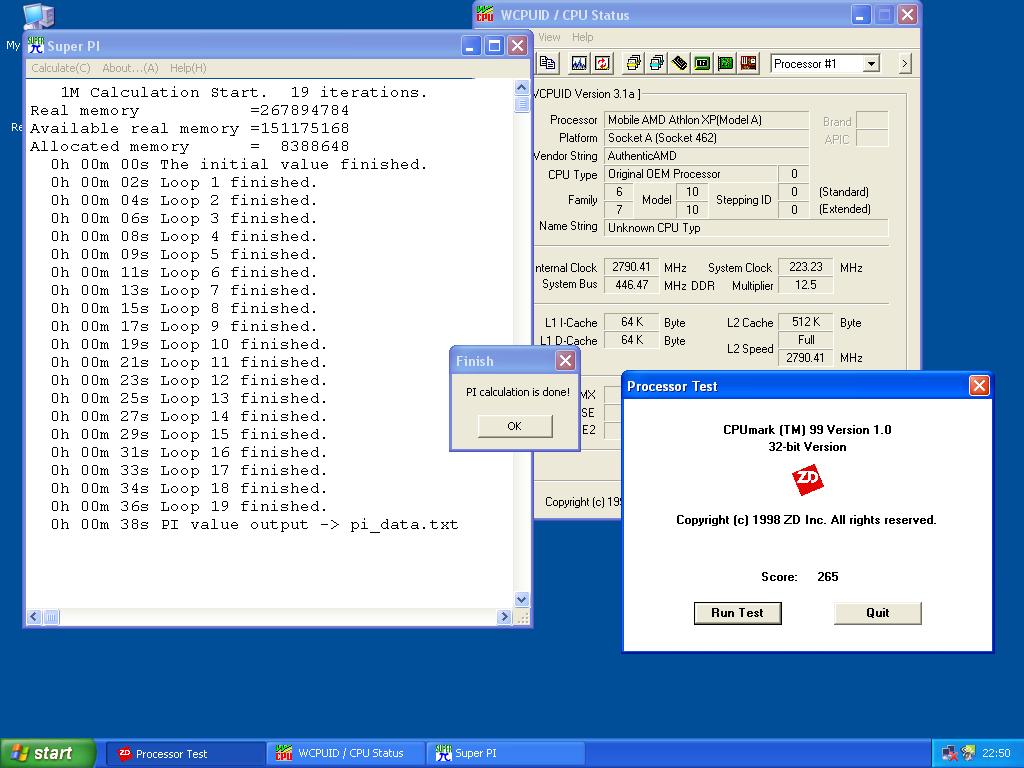Click Vendor String value AuthenticAMD
This screenshot has height=768, width=1024.
(x=706, y=155)
